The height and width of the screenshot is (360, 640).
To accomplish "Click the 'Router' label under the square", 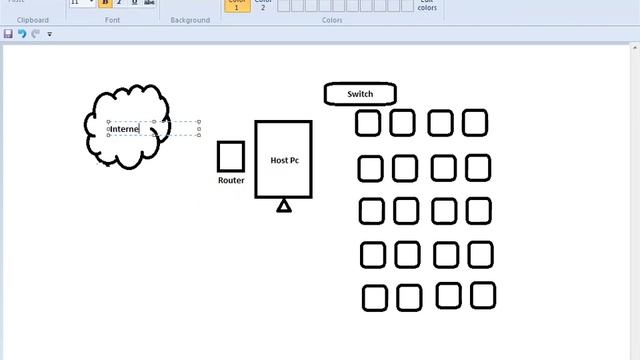I will coord(231,180).
